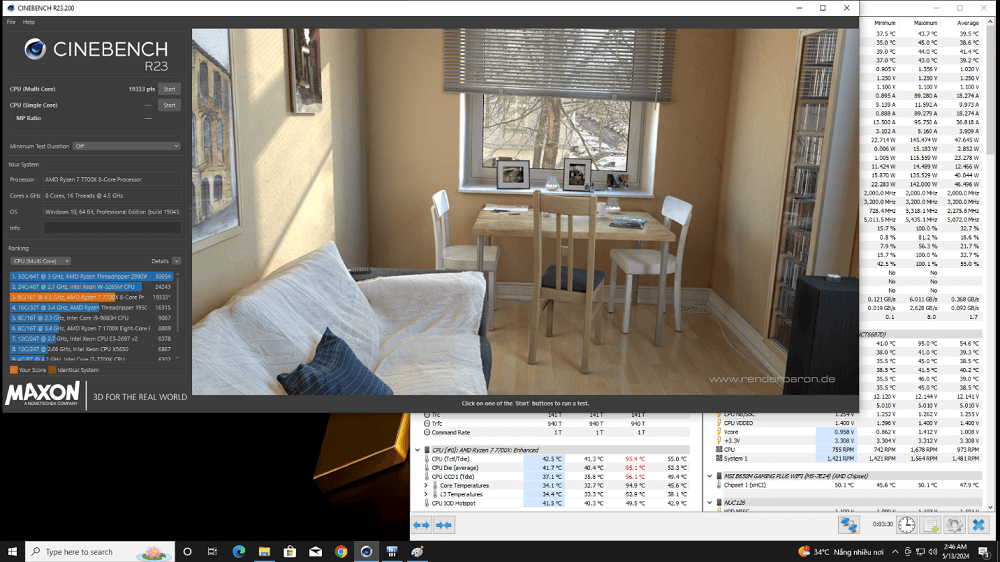The image size is (1000, 562).
Task: Click the HWiNFO log file save icon
Action: pyautogui.click(x=930, y=524)
